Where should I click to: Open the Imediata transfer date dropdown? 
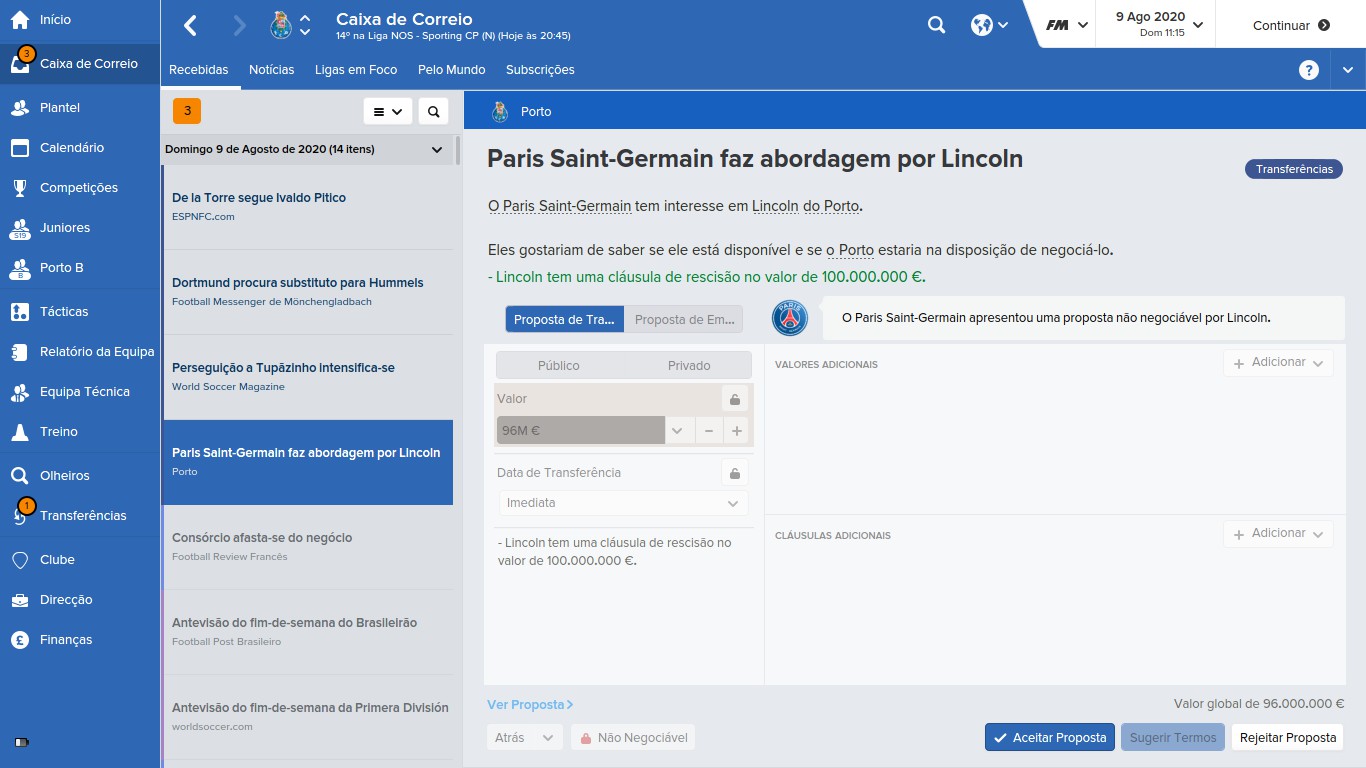click(x=623, y=503)
